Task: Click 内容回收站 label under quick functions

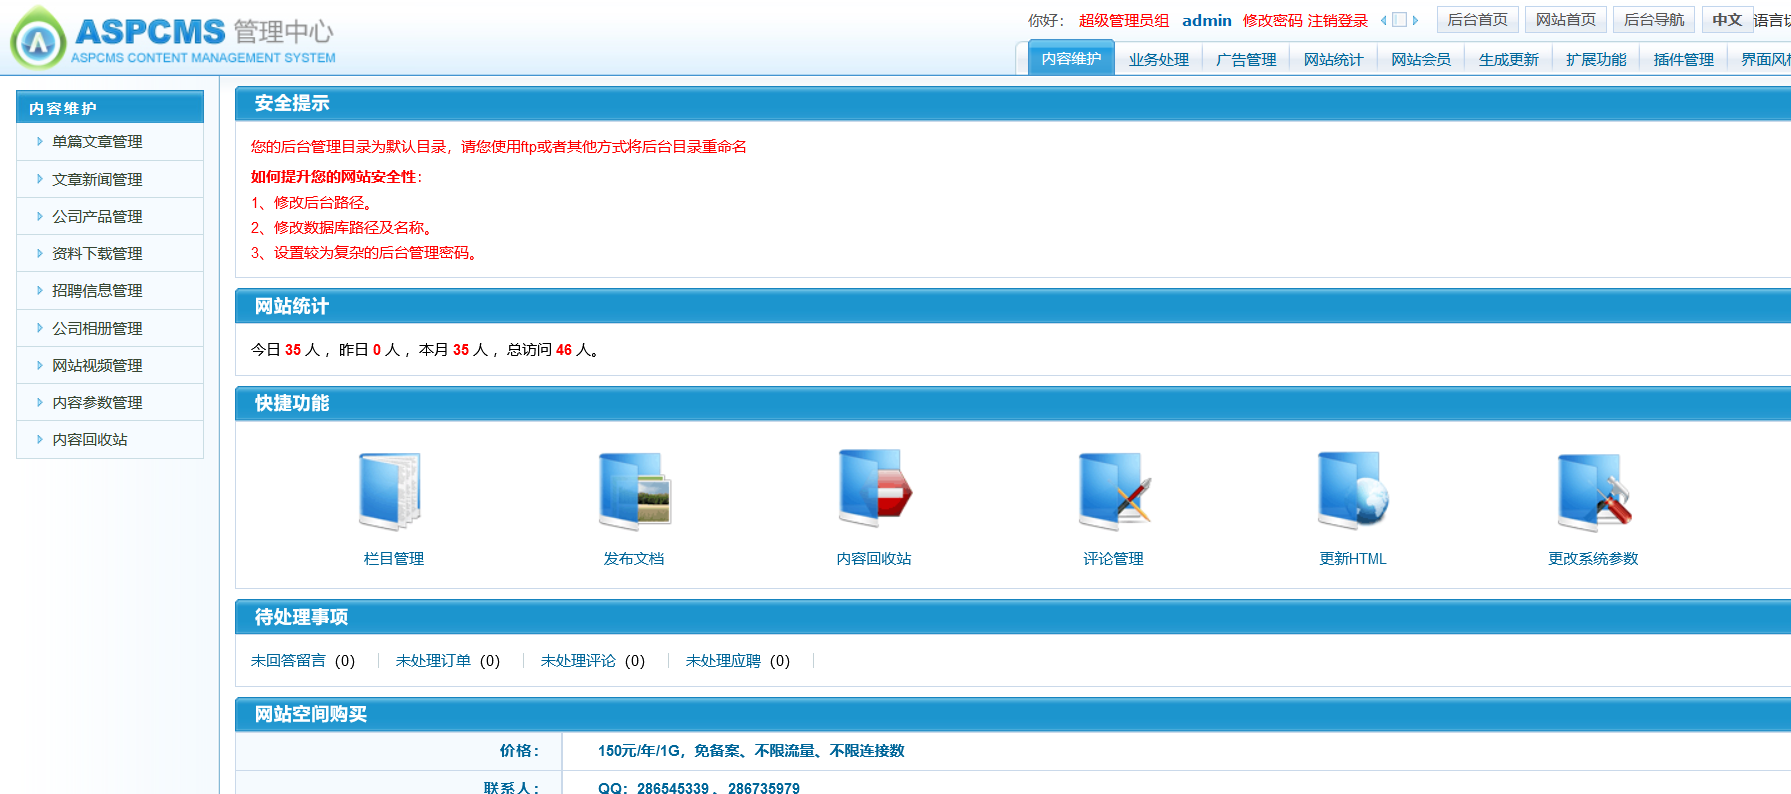Action: click(x=874, y=559)
